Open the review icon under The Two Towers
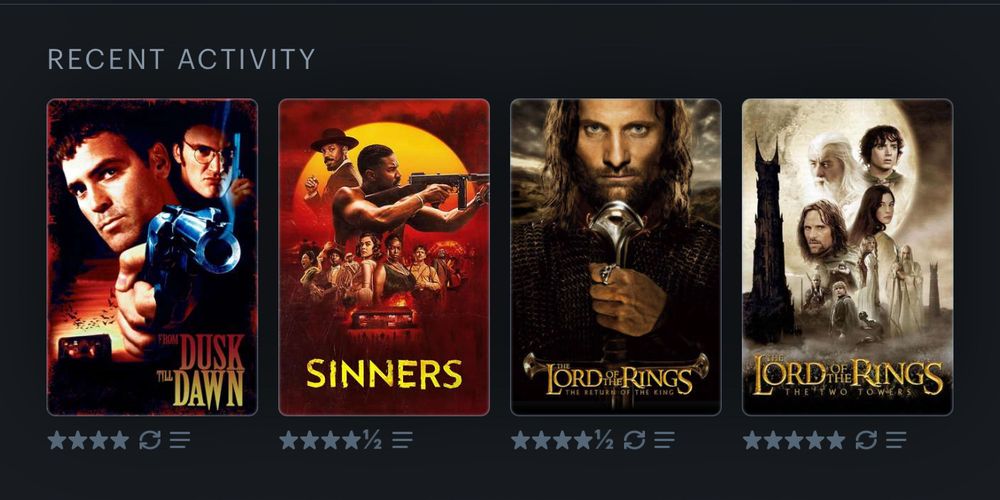1000x500 pixels. pyautogui.click(x=896, y=440)
